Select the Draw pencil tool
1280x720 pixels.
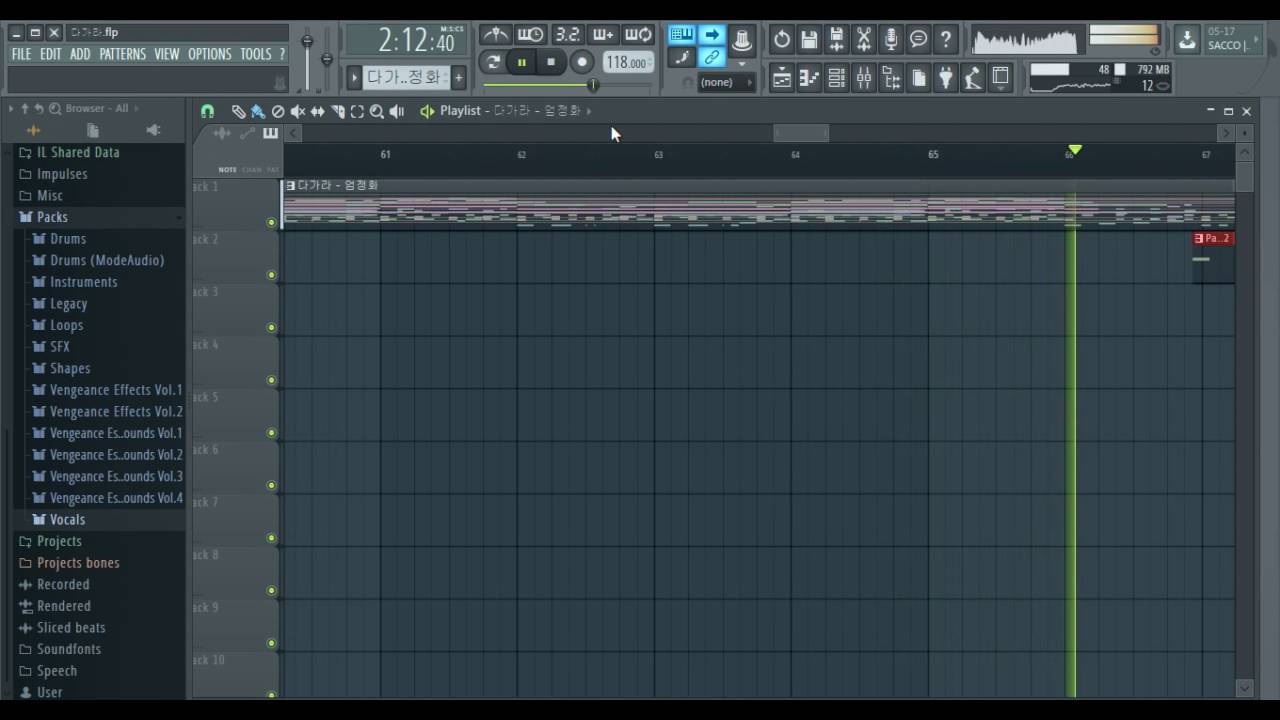(239, 111)
